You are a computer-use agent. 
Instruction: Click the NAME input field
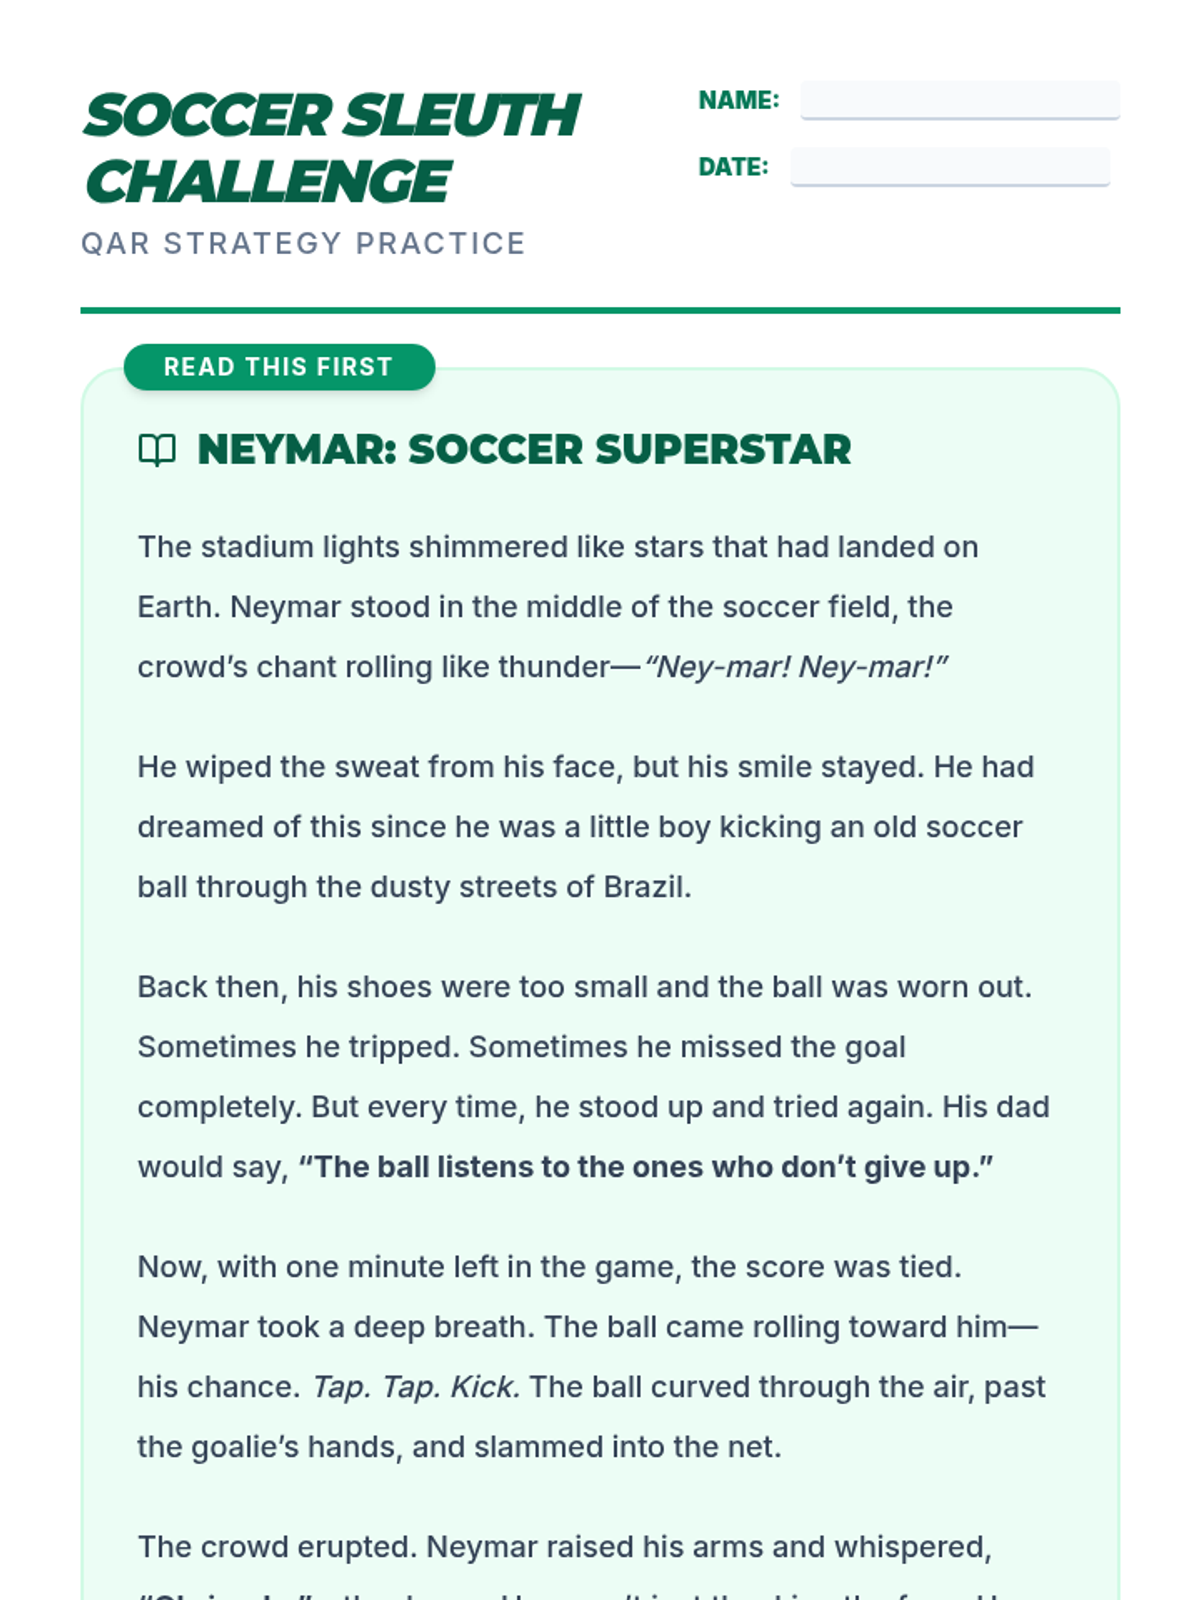pyautogui.click(x=959, y=100)
